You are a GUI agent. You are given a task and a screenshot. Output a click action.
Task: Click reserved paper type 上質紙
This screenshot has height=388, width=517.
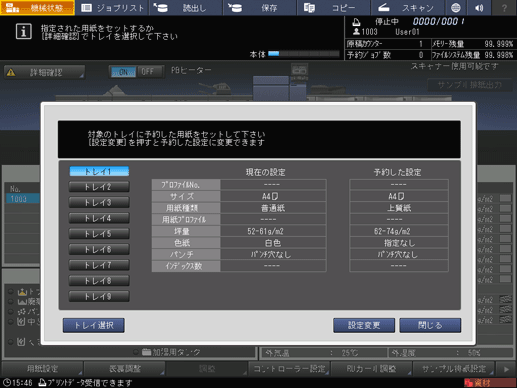pyautogui.click(x=399, y=208)
